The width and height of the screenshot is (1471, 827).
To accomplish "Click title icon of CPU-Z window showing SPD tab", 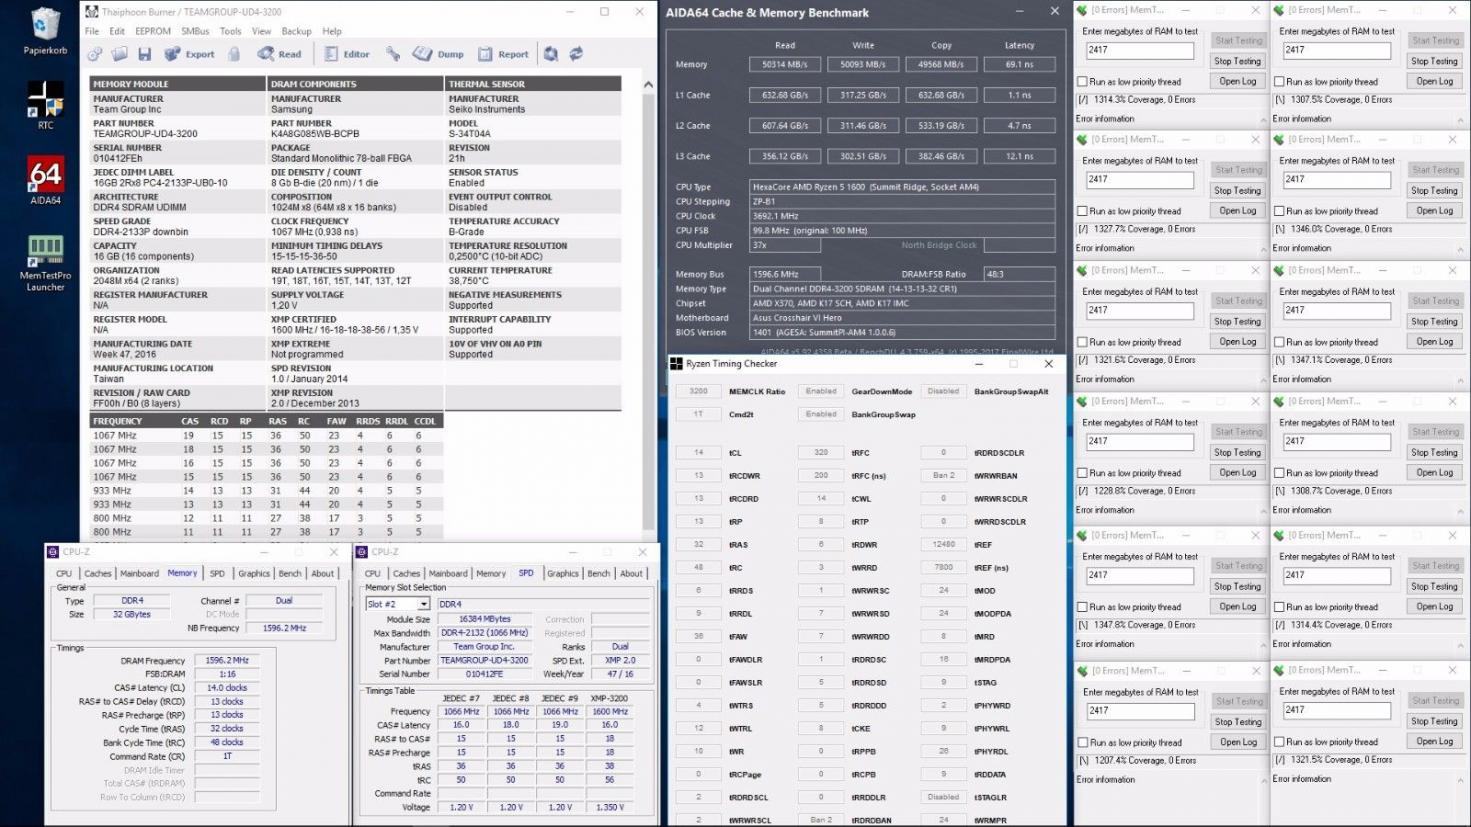I will [x=362, y=551].
